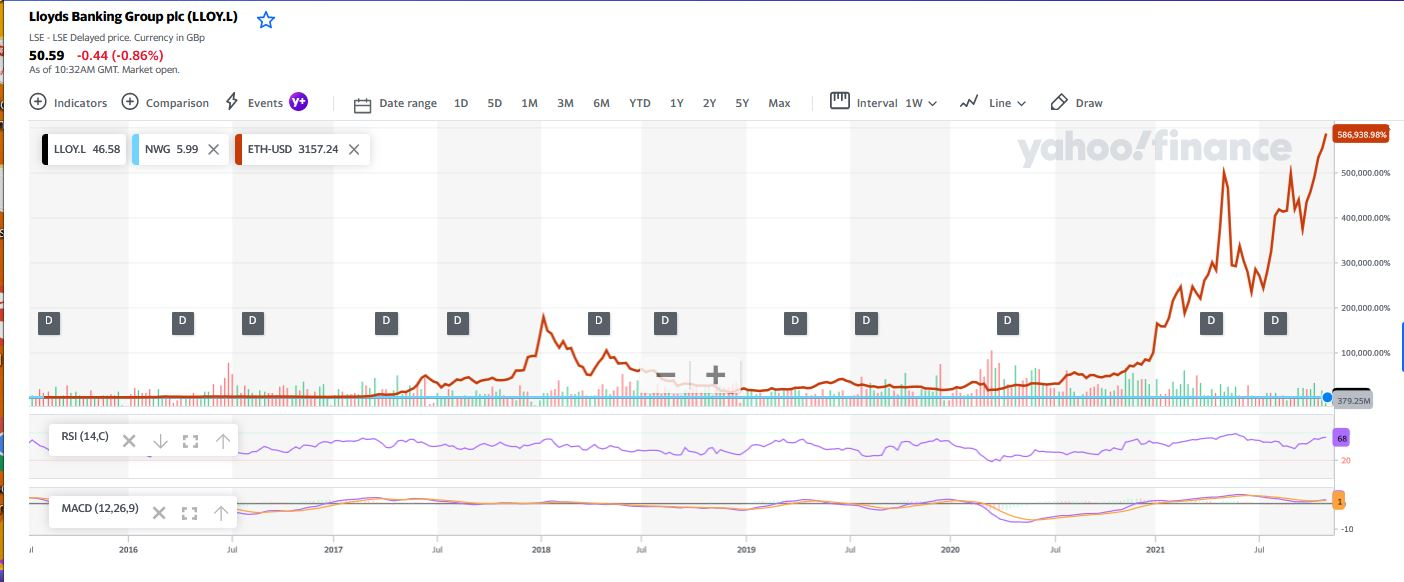Move the MACD panel up

point(221,513)
